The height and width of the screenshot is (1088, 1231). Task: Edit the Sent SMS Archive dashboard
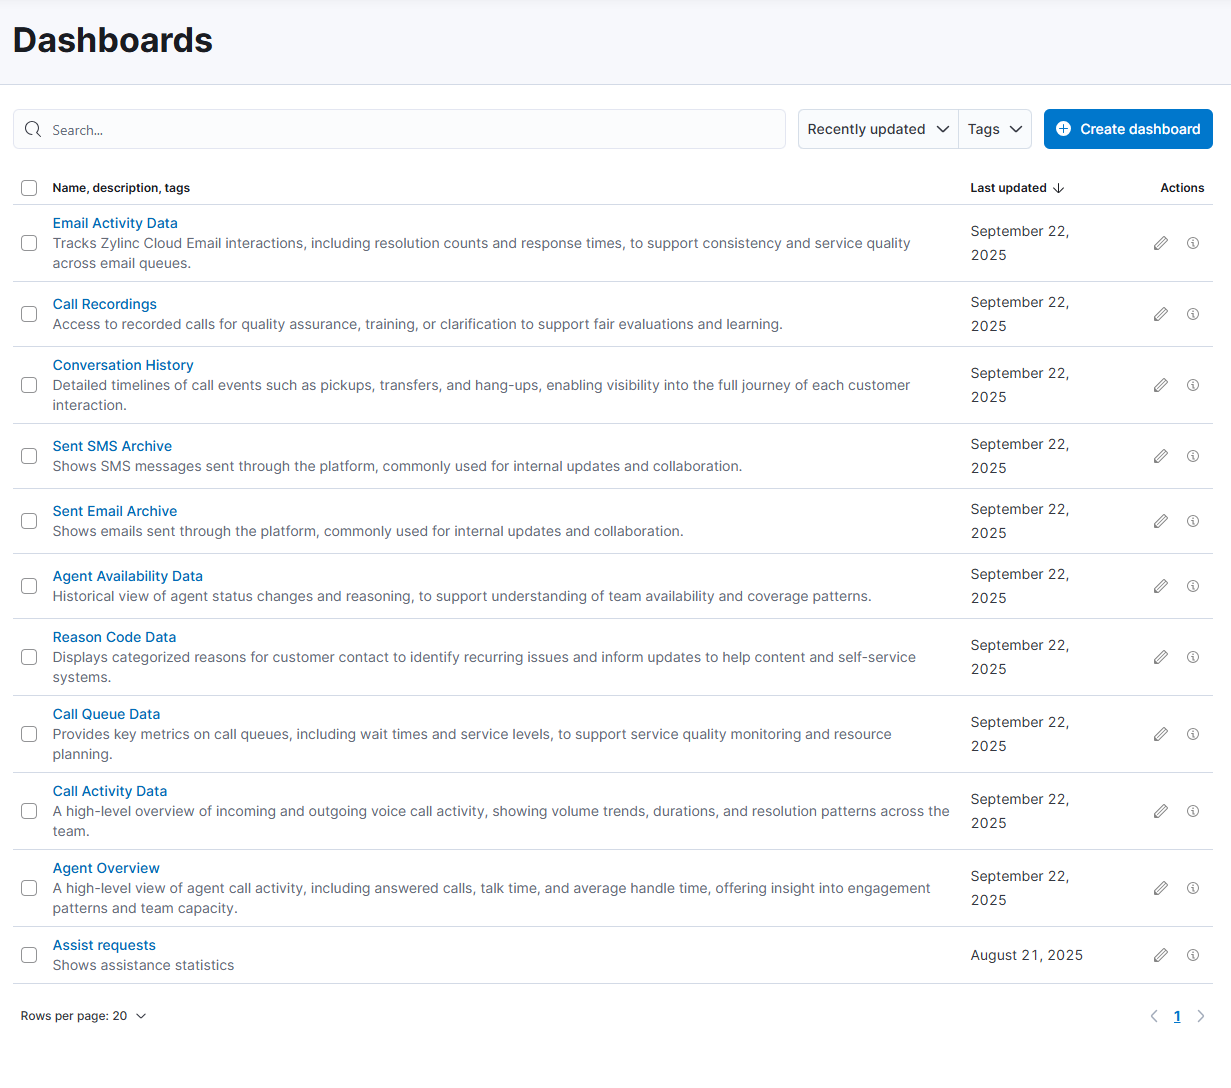[x=1161, y=456]
